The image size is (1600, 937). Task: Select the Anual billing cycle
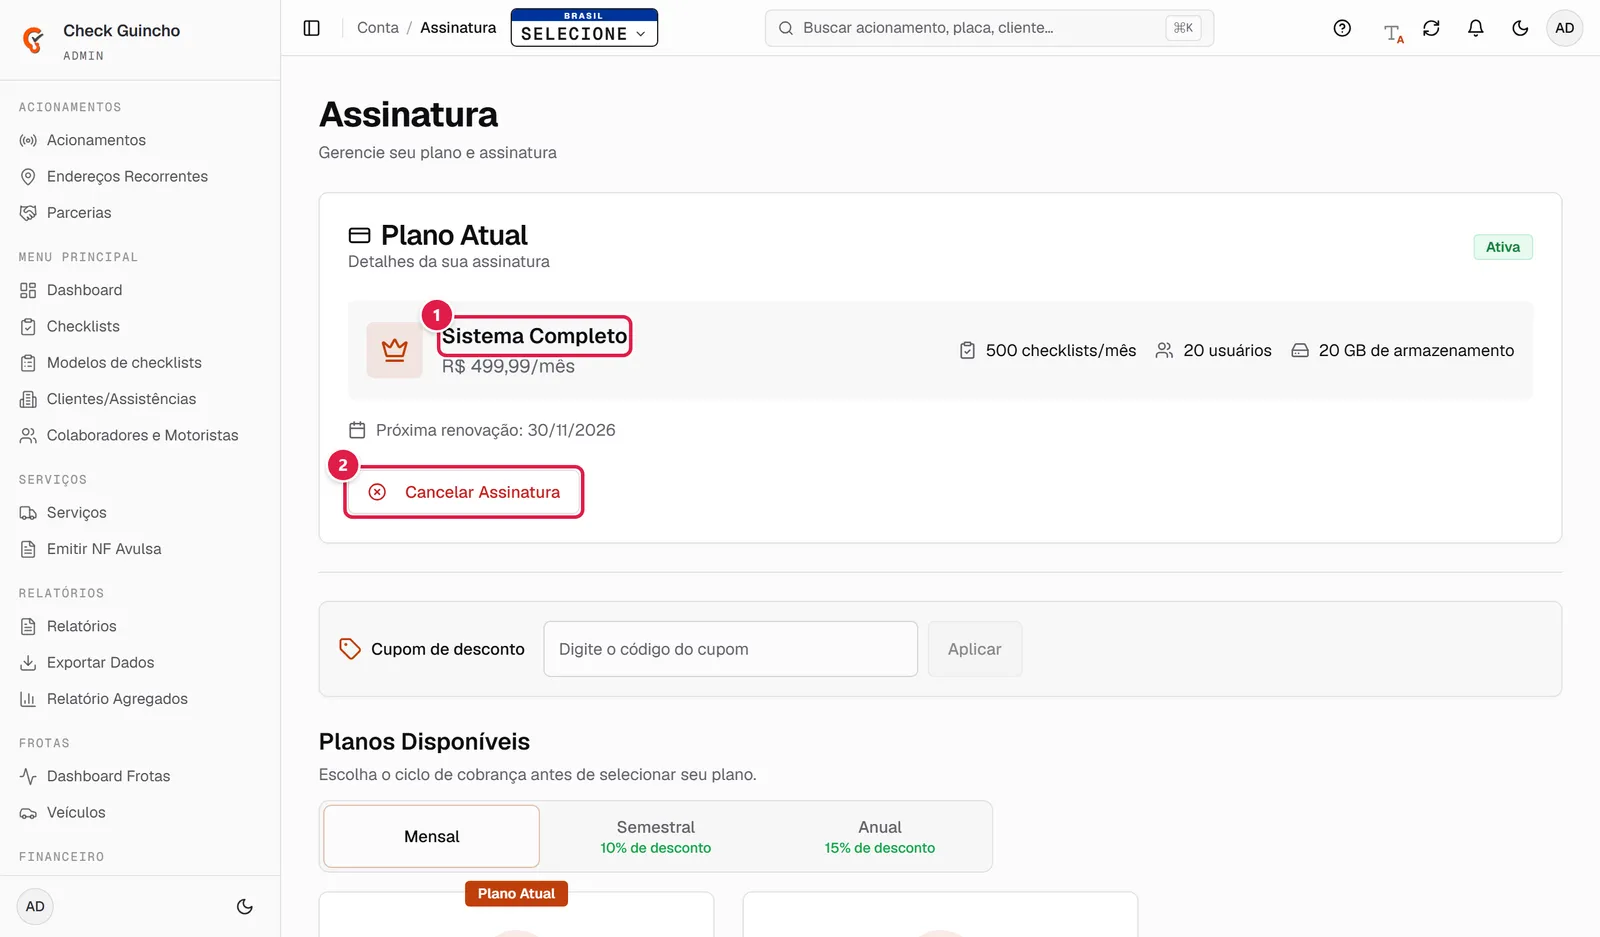pyautogui.click(x=880, y=836)
